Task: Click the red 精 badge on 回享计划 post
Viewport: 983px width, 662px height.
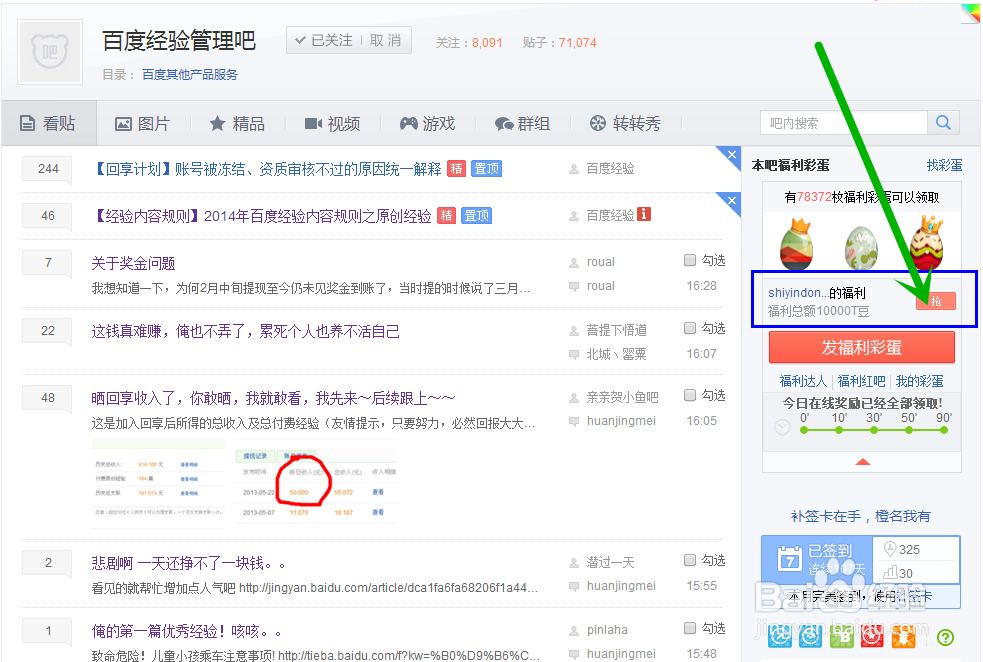Action: point(456,169)
